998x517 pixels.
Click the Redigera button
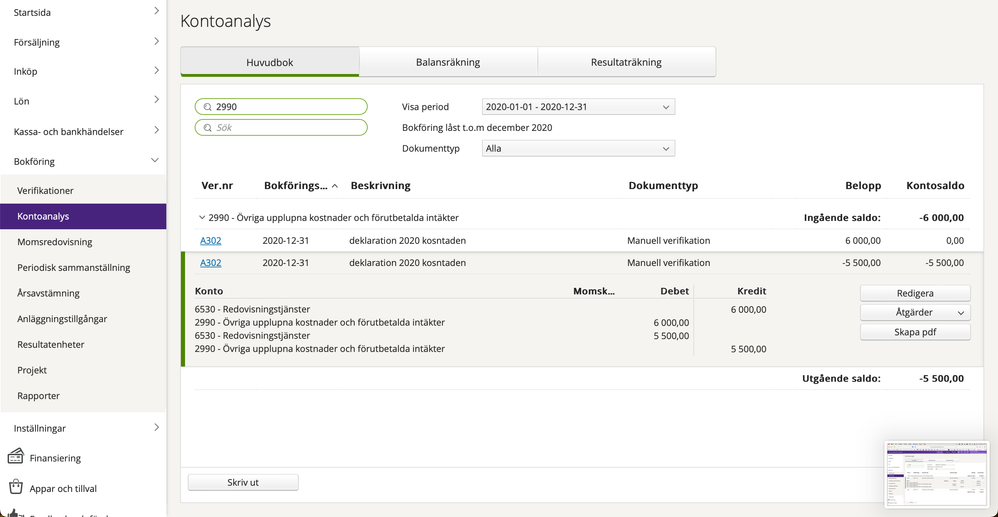click(915, 293)
